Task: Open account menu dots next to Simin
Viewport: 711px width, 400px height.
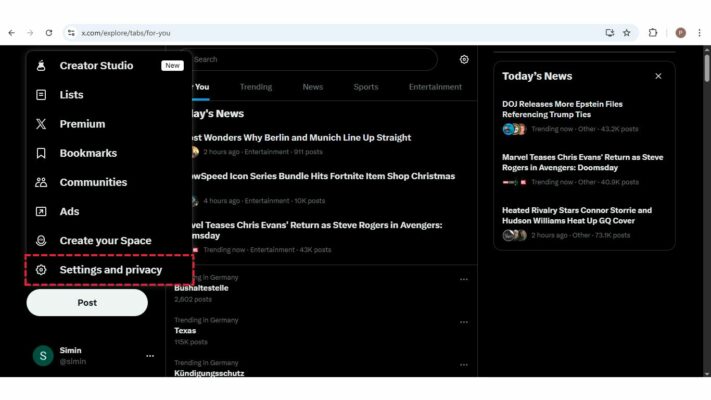Action: (x=150, y=356)
